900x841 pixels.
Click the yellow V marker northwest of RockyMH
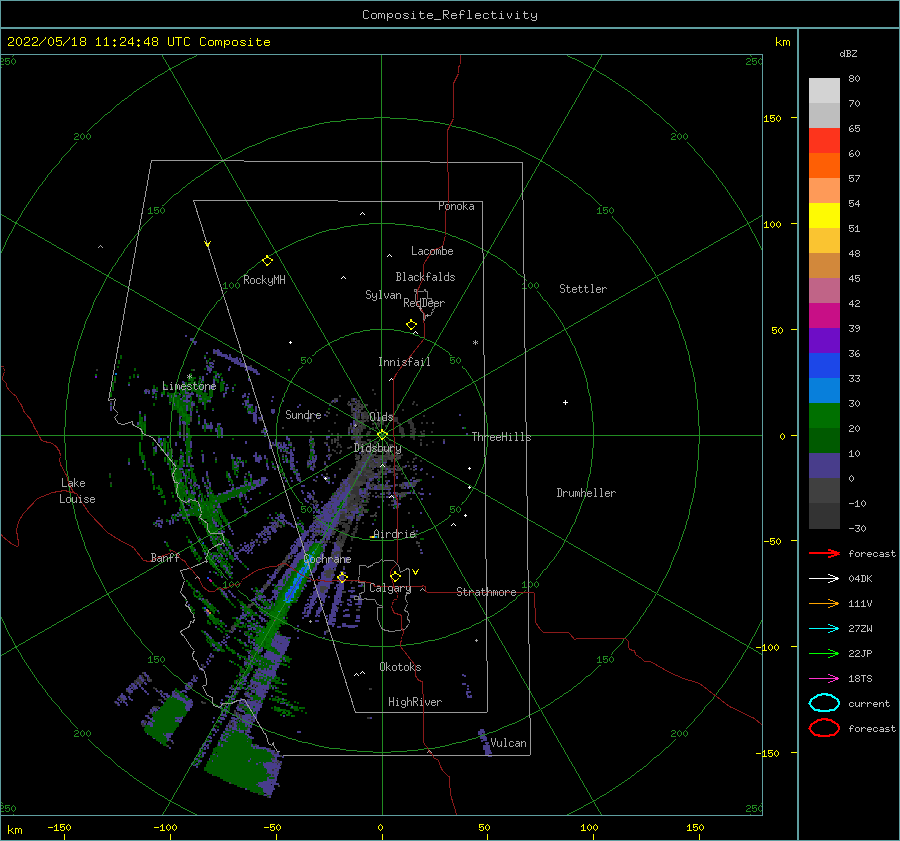208,244
